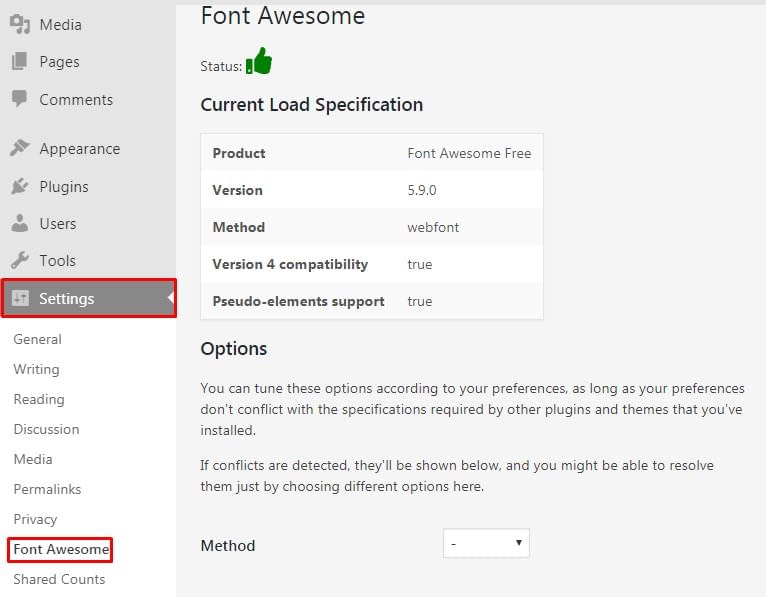The image size is (766, 597).
Task: Click the version value '5.9.0'
Action: (422, 190)
